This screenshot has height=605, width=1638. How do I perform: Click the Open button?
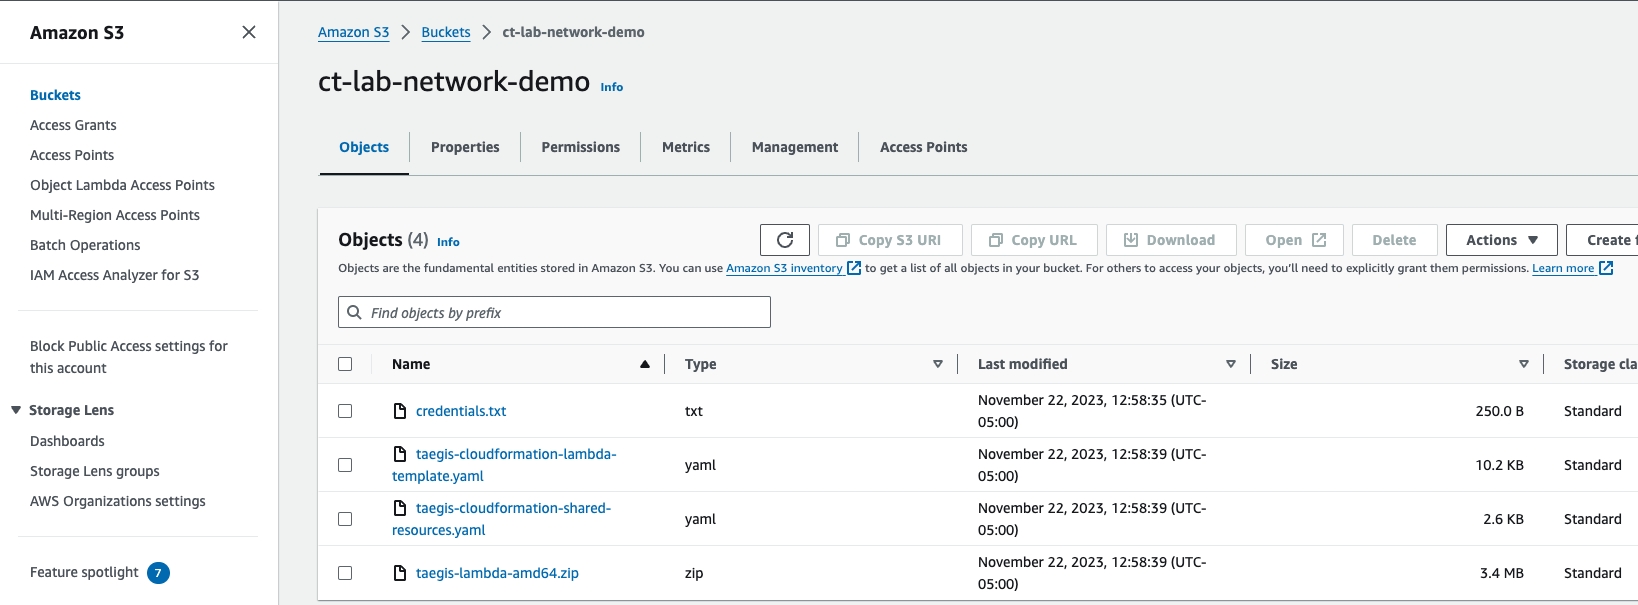1294,240
